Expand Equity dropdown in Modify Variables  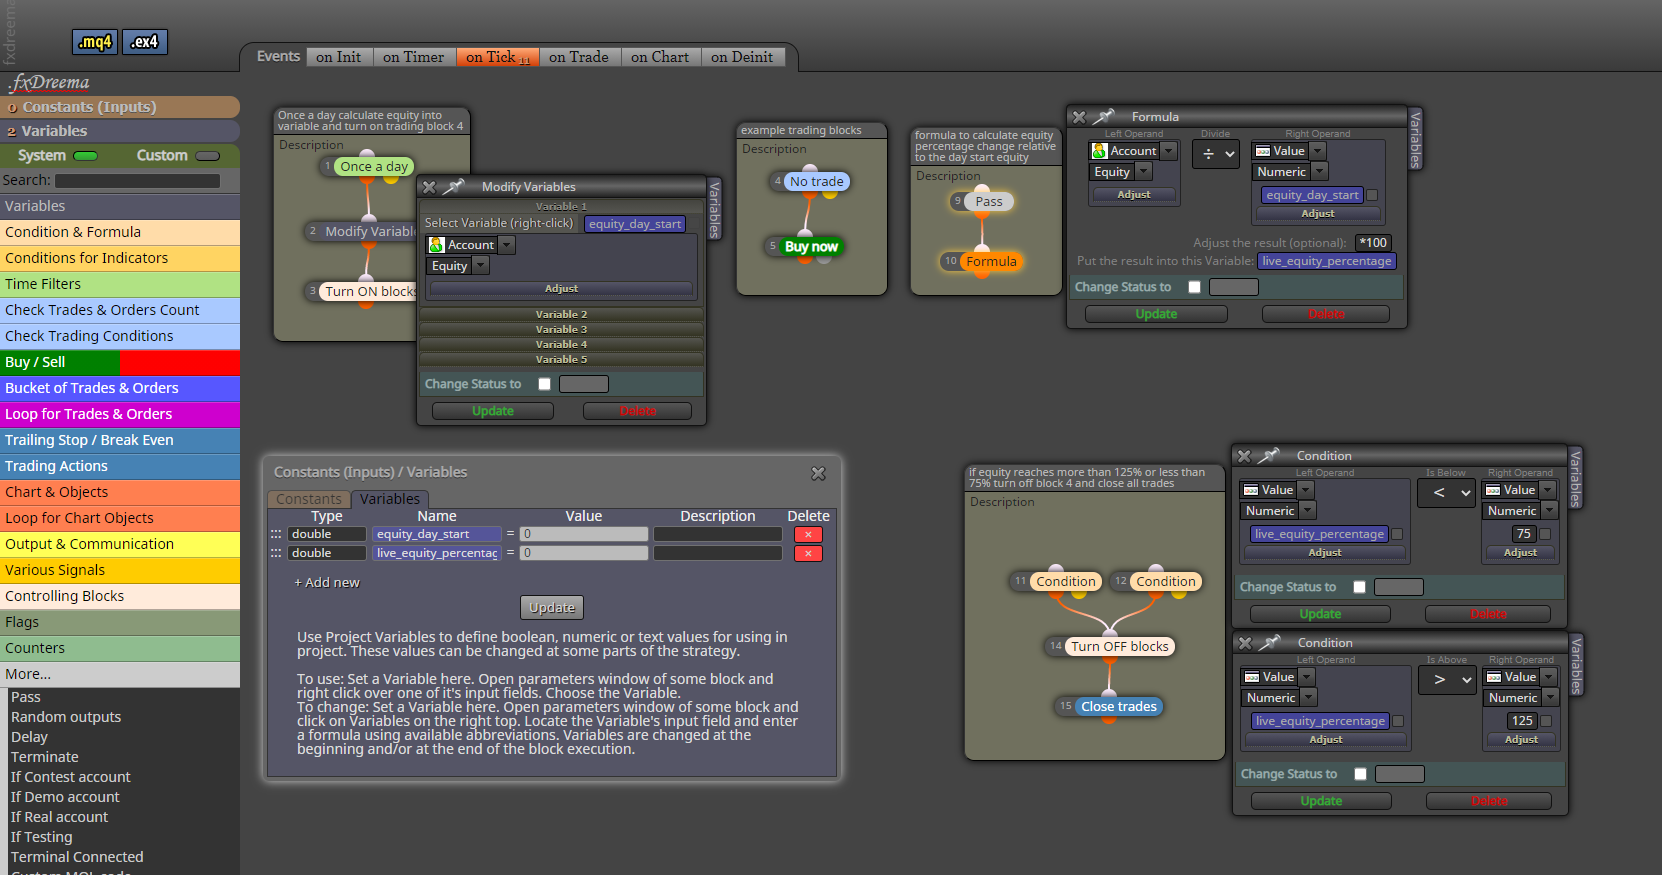tap(481, 266)
